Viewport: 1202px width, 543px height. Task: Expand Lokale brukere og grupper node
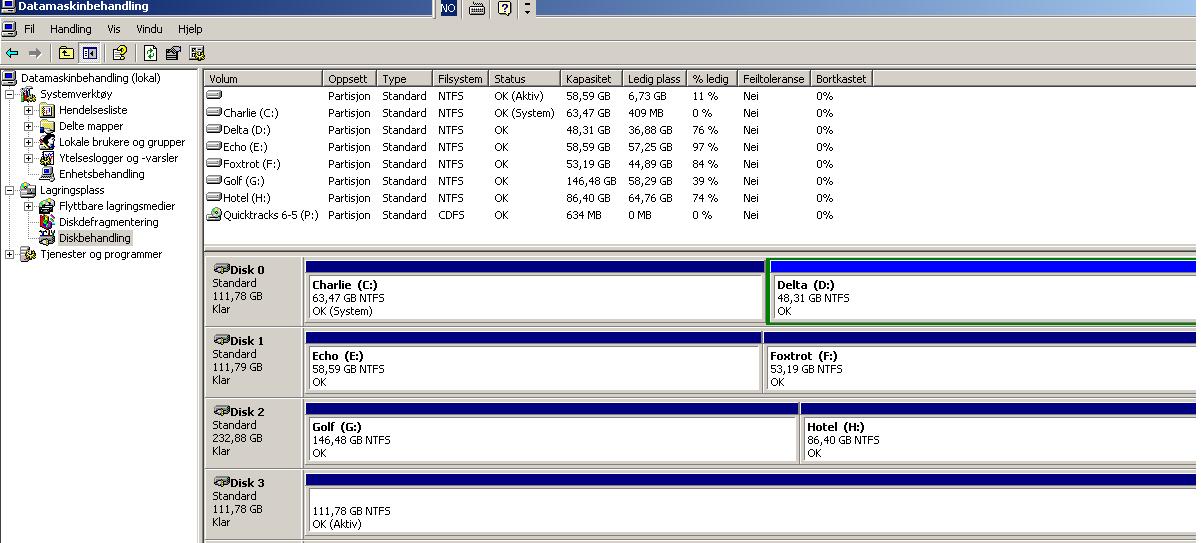tap(28, 142)
